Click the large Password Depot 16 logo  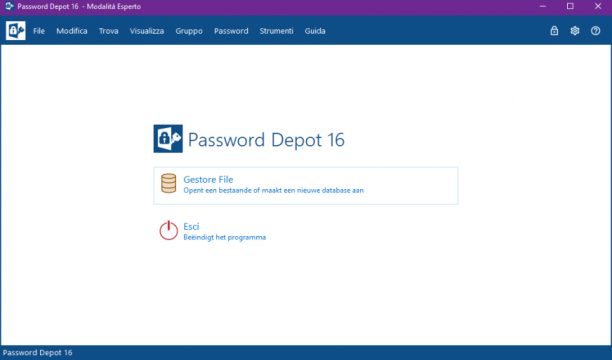[168, 139]
